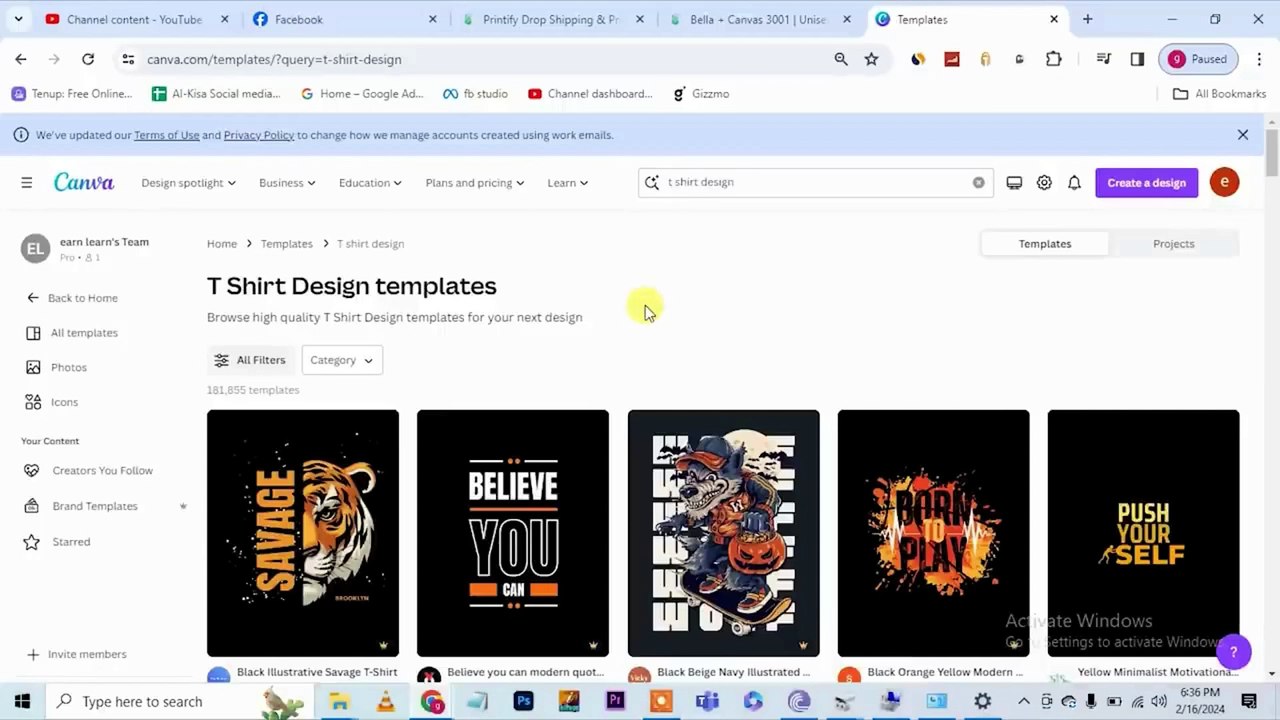This screenshot has height=720, width=1280.
Task: Bookmark this page with the star icon
Action: (x=871, y=59)
